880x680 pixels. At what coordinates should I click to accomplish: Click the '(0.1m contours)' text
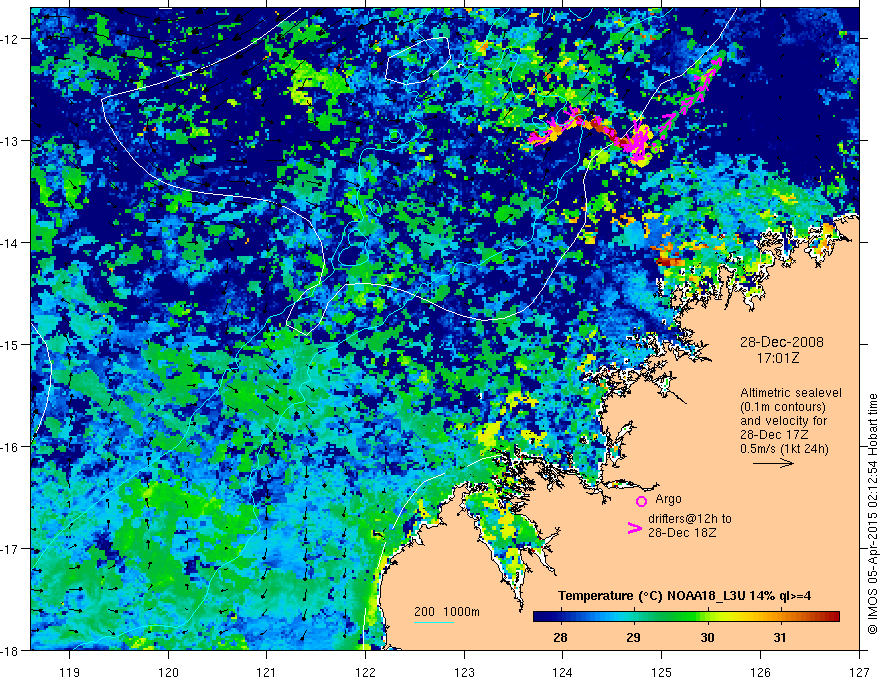tap(783, 407)
